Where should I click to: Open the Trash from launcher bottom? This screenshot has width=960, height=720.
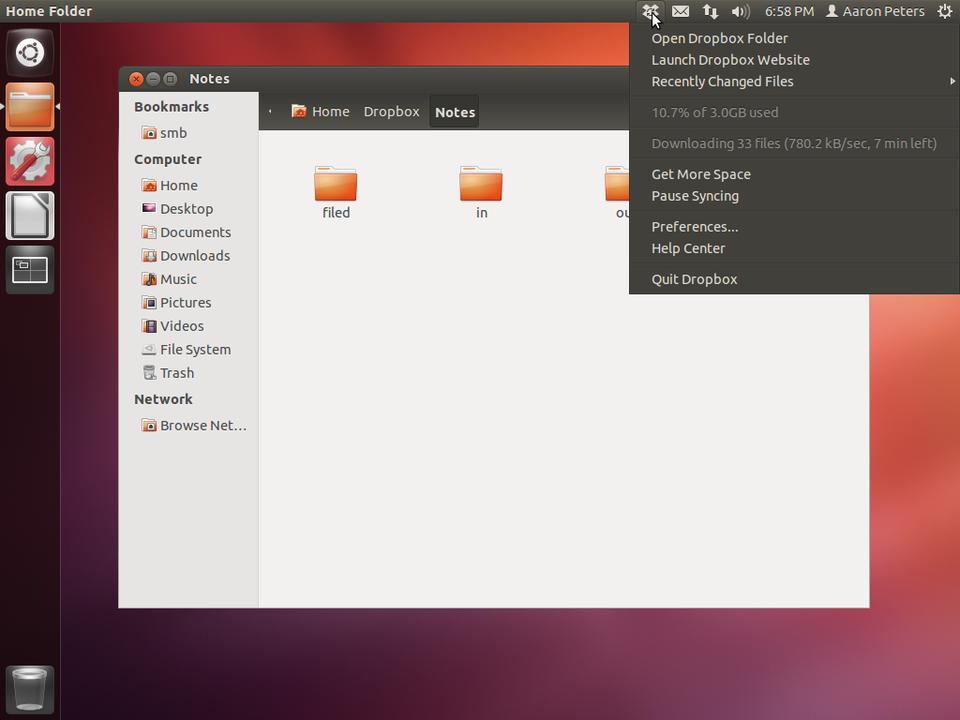coord(30,689)
